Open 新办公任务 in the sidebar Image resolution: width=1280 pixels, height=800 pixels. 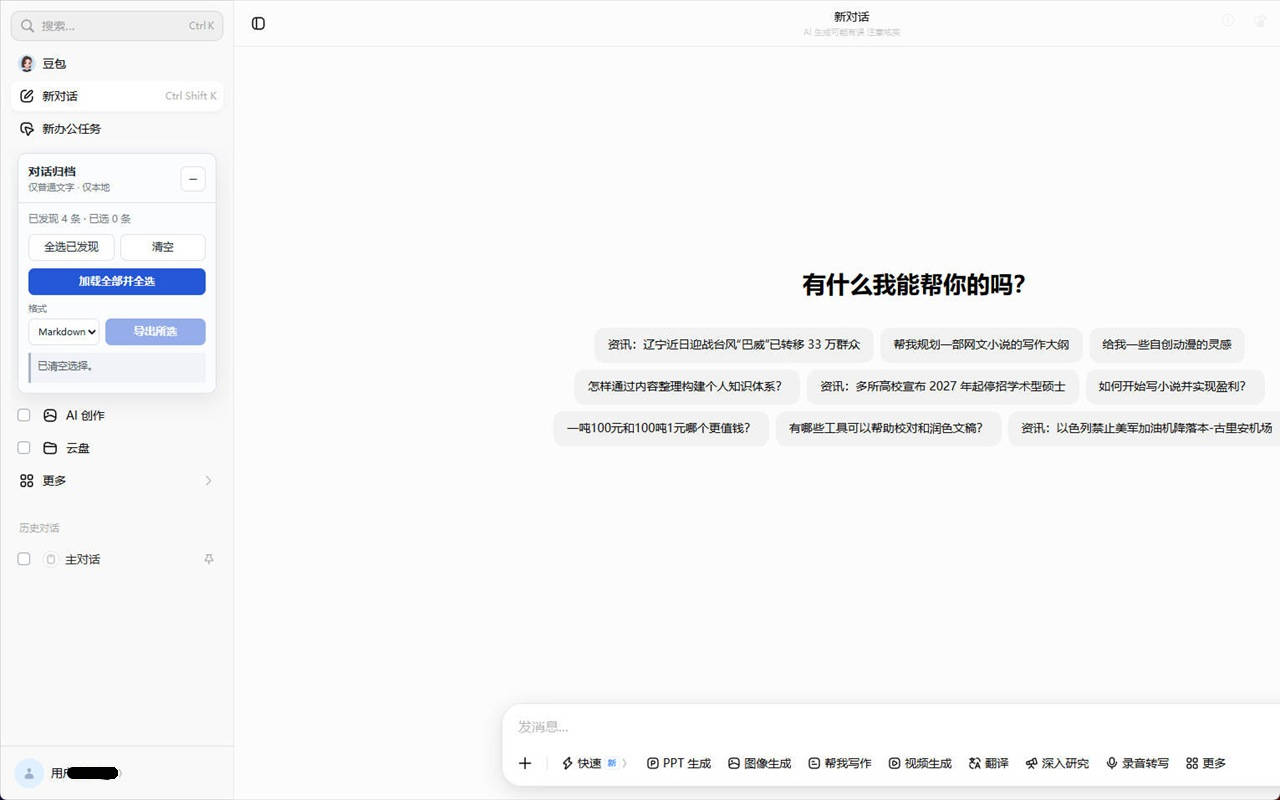pyautogui.click(x=117, y=129)
